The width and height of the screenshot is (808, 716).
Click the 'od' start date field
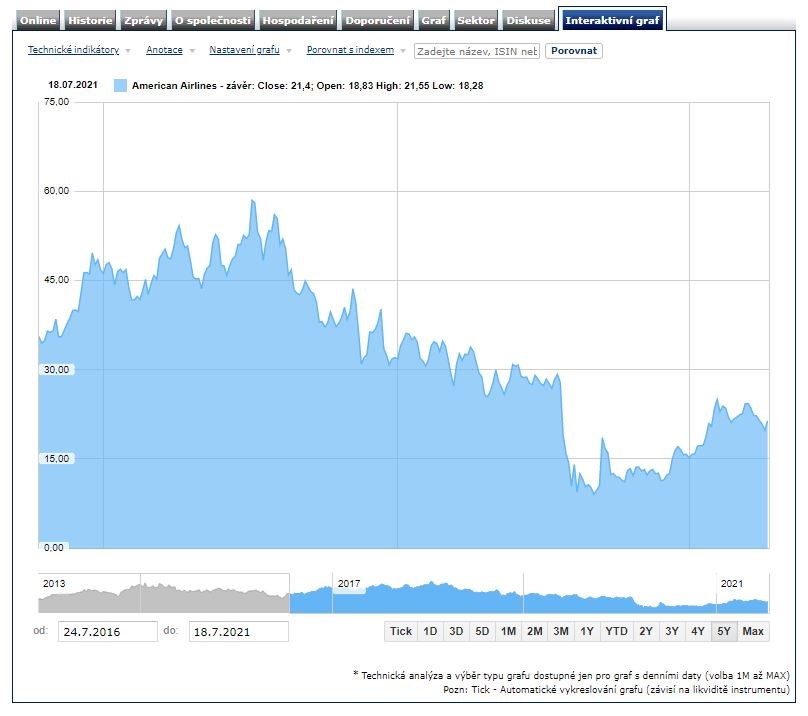tap(107, 632)
